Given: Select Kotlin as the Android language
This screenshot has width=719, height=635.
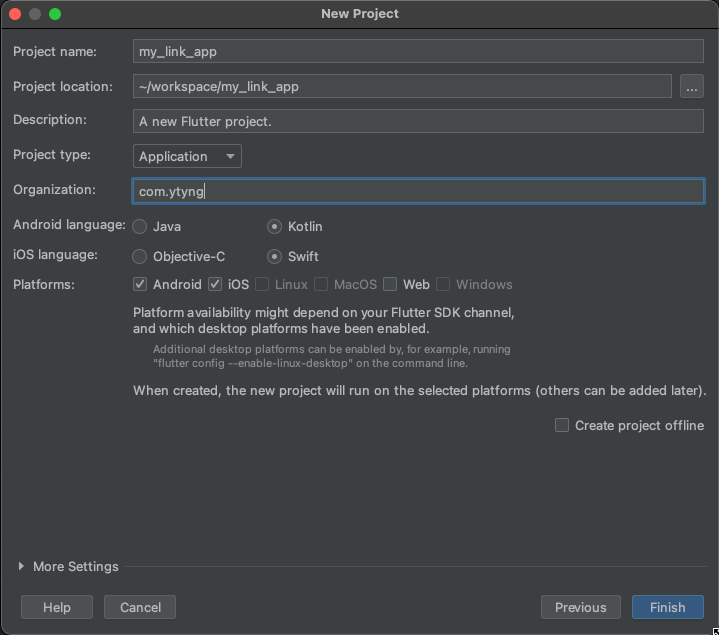Looking at the screenshot, I should [274, 226].
